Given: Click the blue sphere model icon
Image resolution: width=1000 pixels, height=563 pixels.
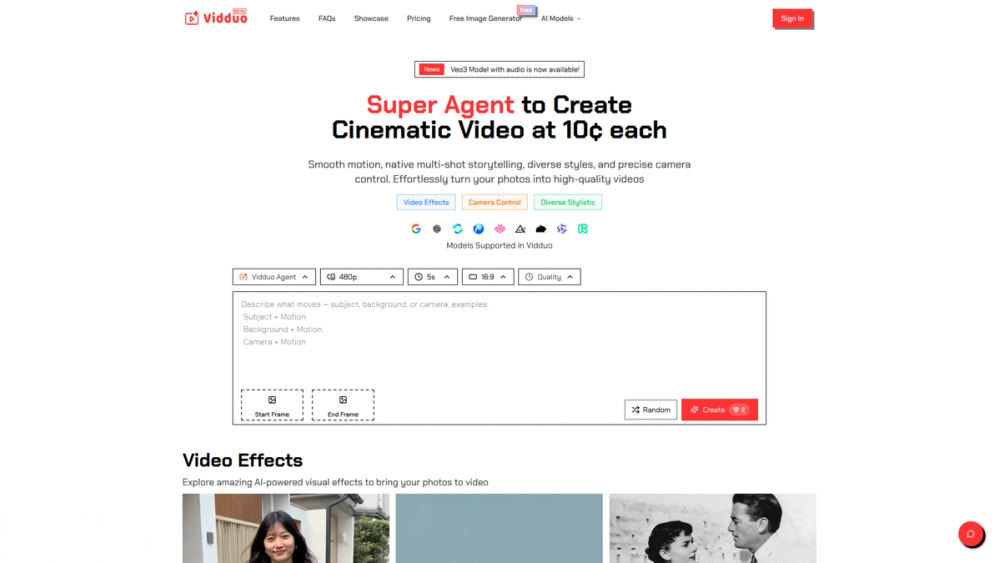Looking at the screenshot, I should click(x=478, y=229).
